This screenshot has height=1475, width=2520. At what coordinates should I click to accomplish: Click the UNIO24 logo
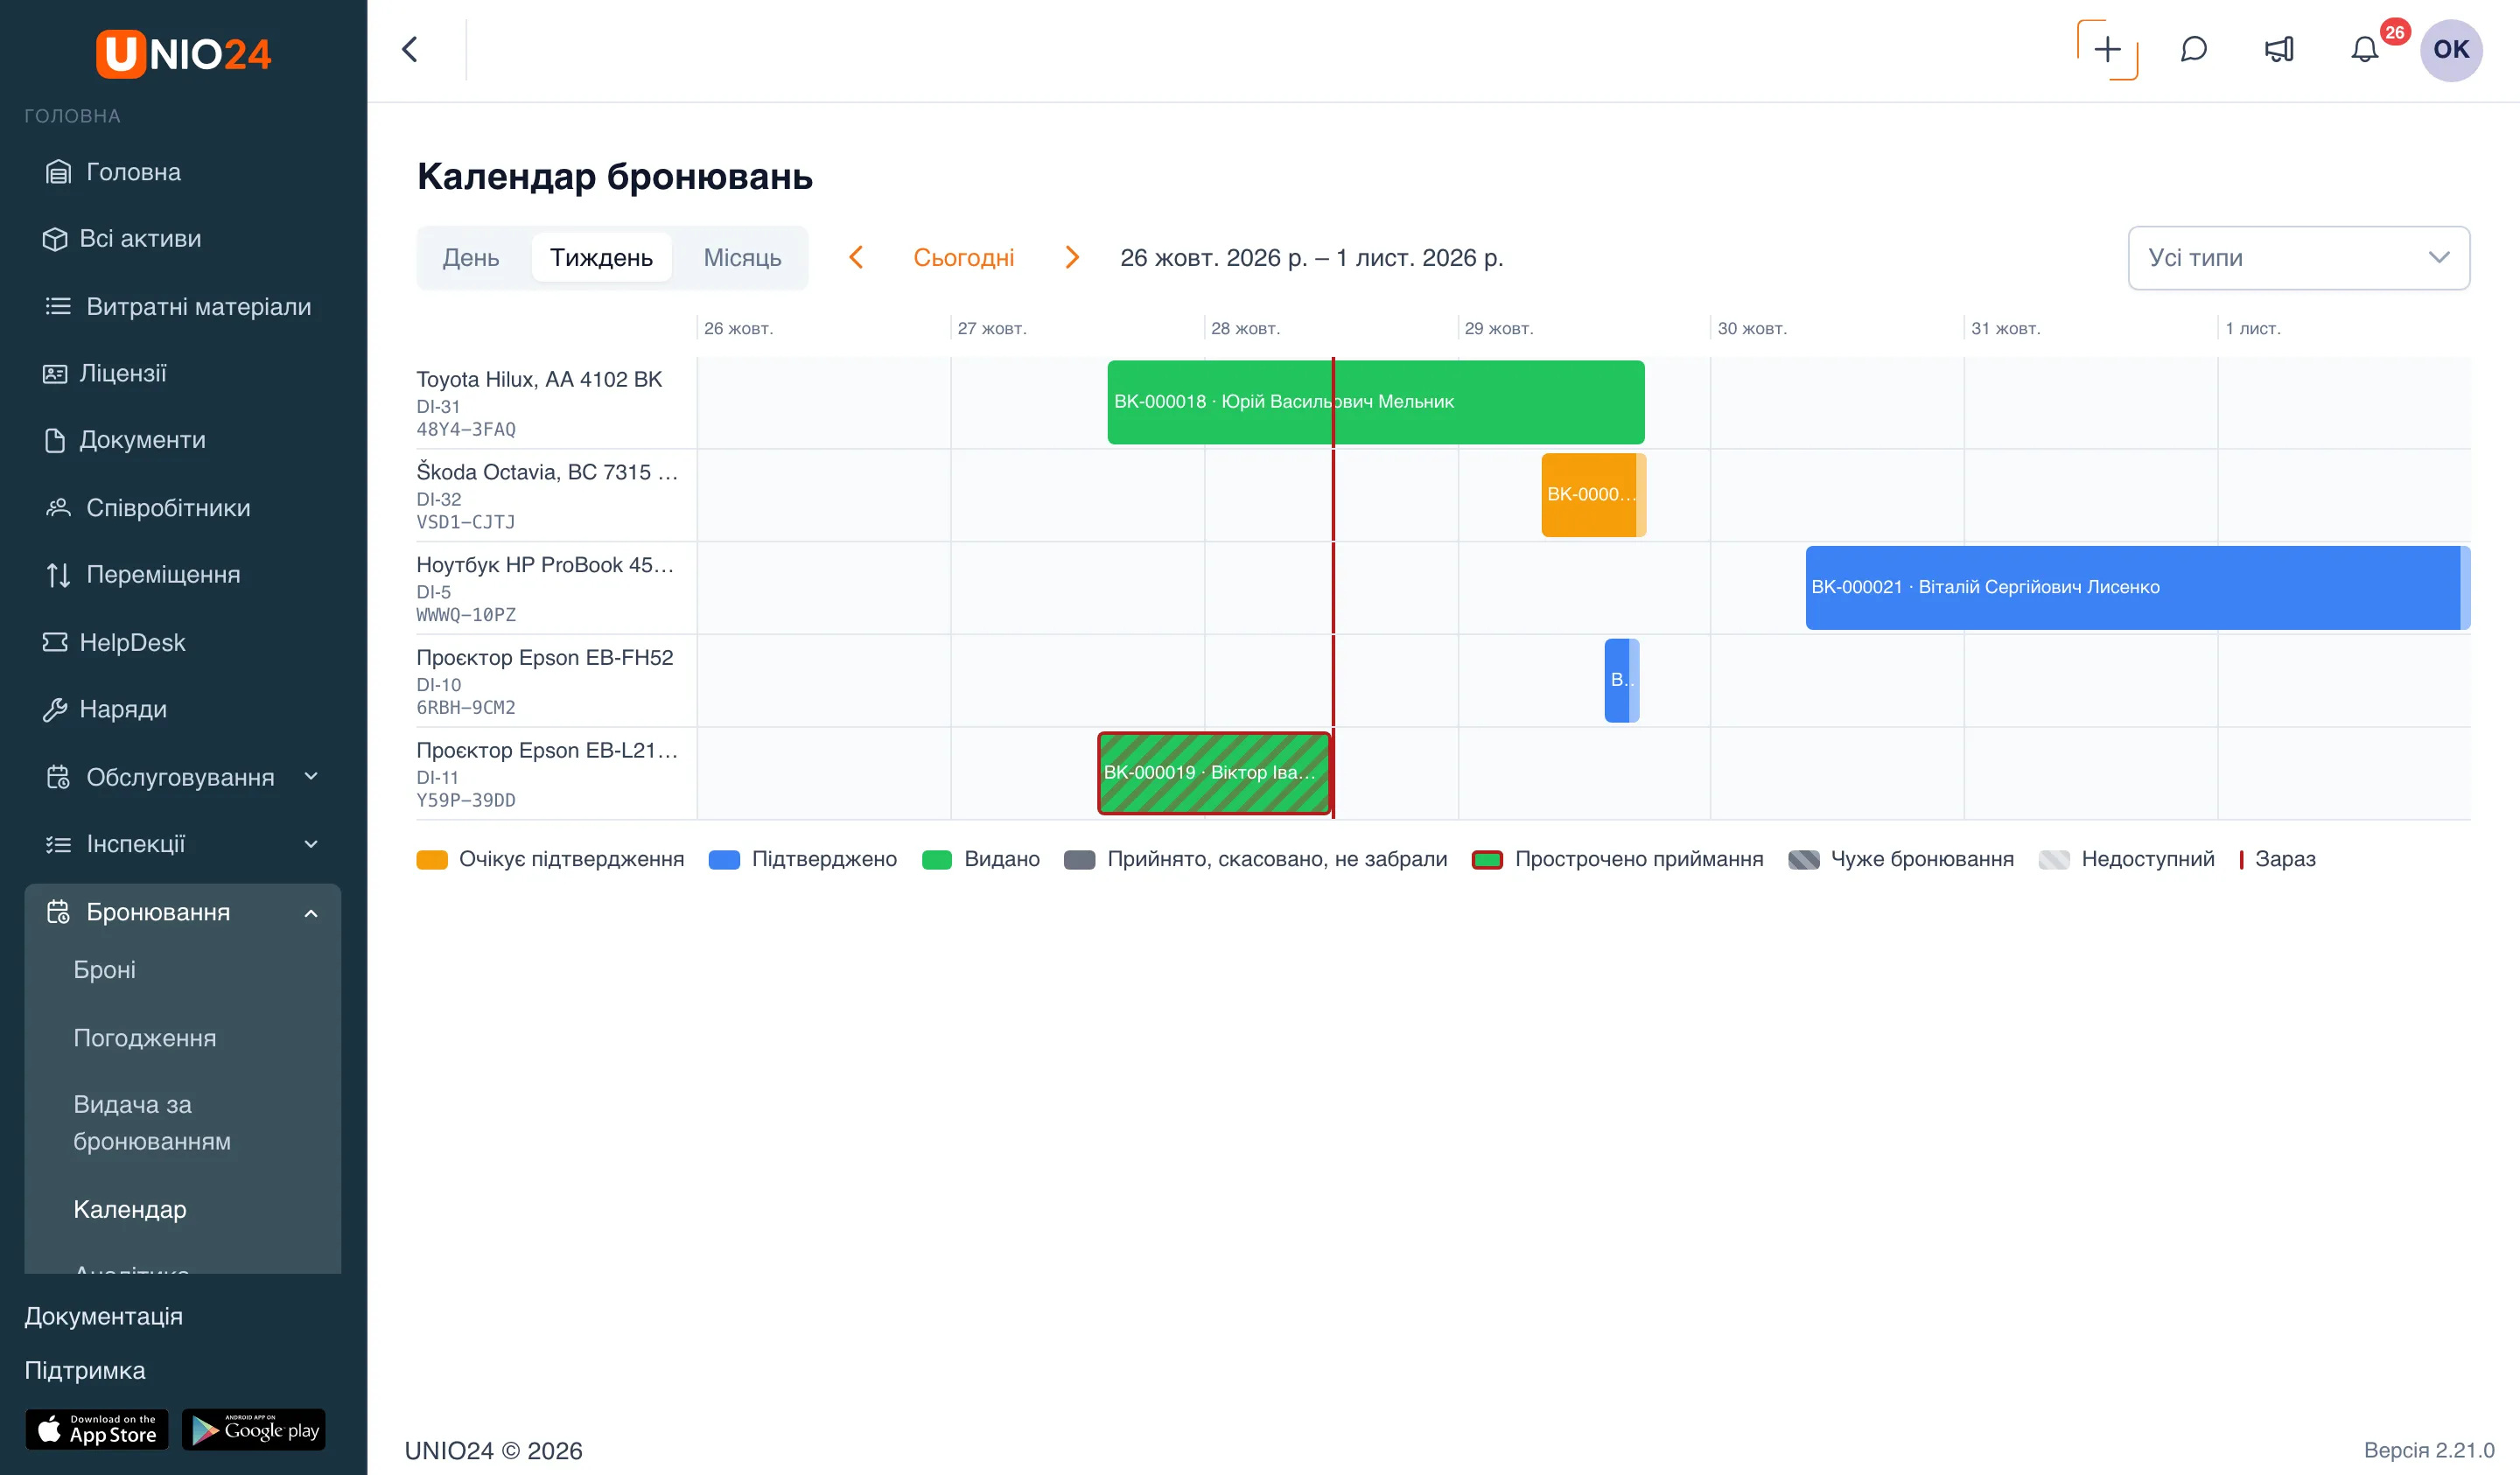[x=183, y=53]
